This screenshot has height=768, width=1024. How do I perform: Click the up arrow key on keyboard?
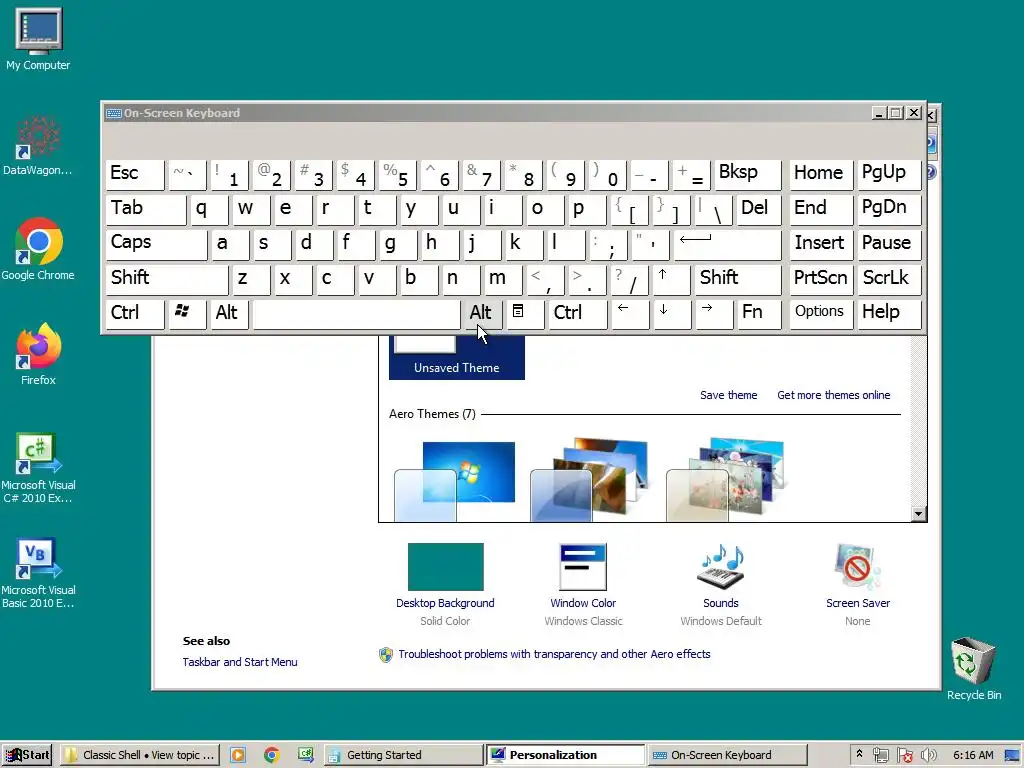click(671, 279)
